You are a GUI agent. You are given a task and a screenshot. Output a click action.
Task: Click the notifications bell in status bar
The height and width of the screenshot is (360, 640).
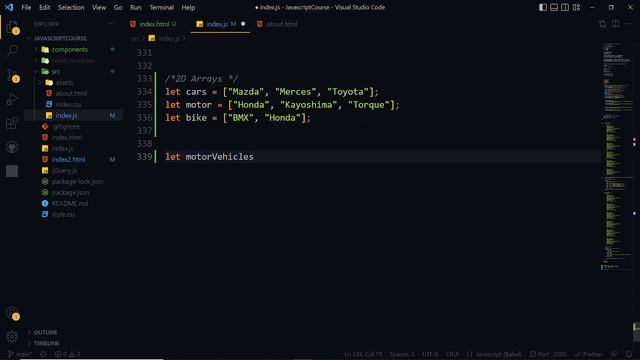pos(629,354)
